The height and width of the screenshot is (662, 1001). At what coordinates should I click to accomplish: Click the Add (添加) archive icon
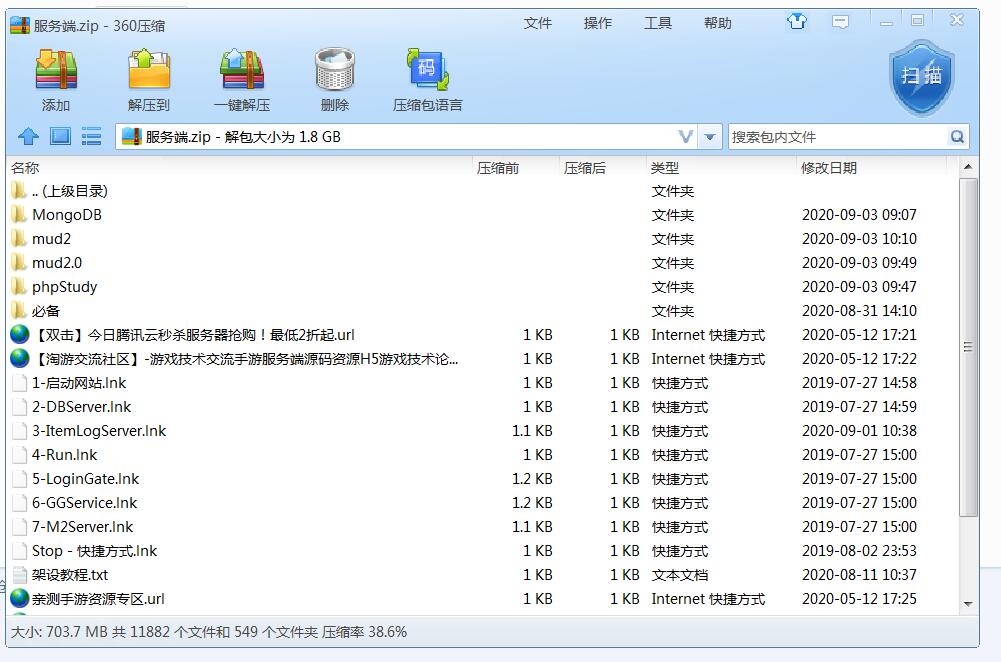(x=56, y=72)
